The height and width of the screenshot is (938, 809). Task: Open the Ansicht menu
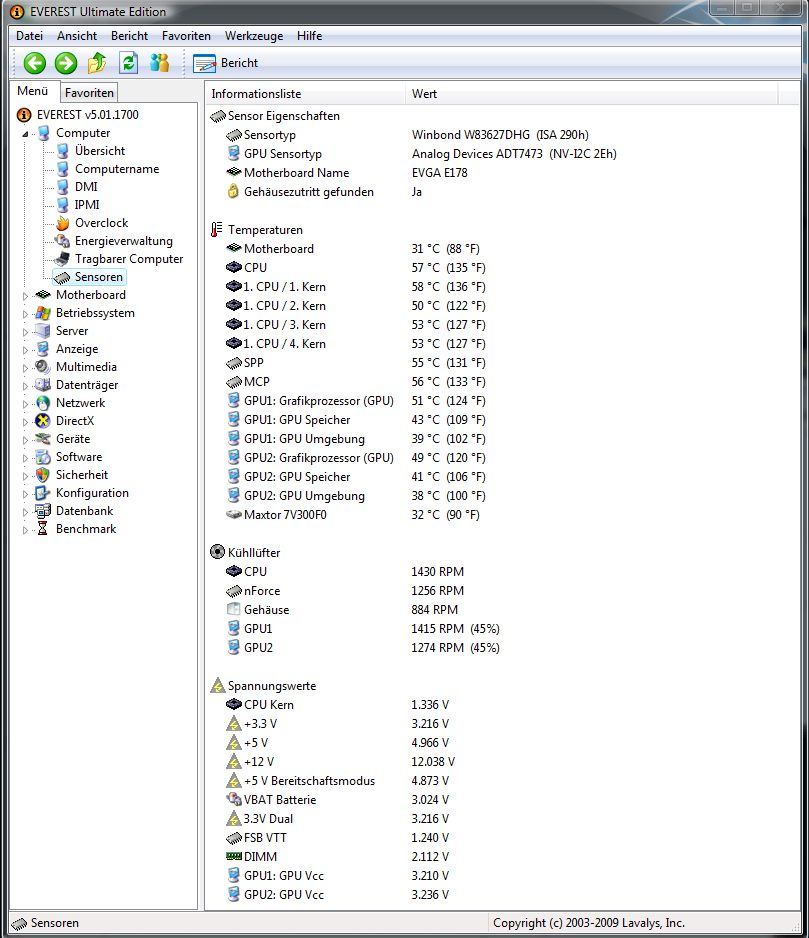(77, 36)
